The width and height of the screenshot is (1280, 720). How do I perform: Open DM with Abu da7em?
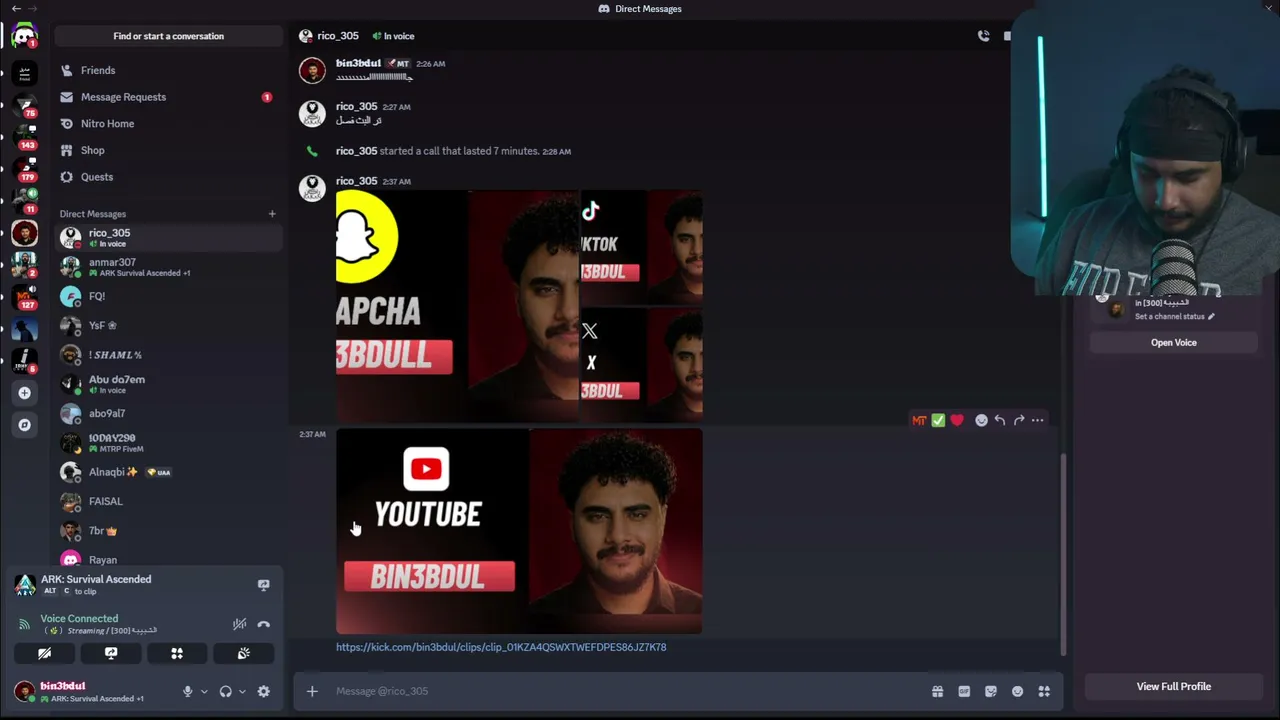point(168,384)
